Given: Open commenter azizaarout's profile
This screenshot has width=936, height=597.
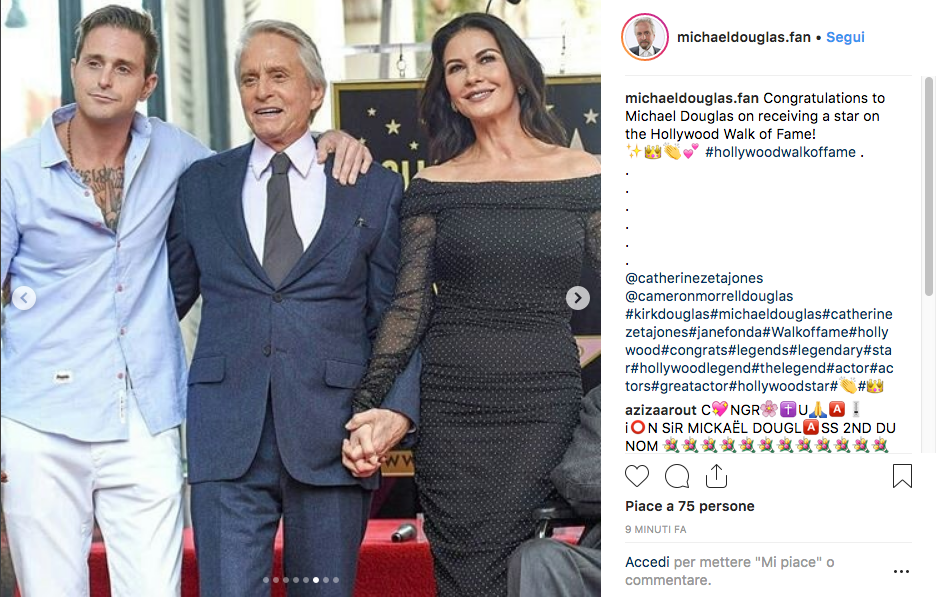Looking at the screenshot, I should (661, 410).
